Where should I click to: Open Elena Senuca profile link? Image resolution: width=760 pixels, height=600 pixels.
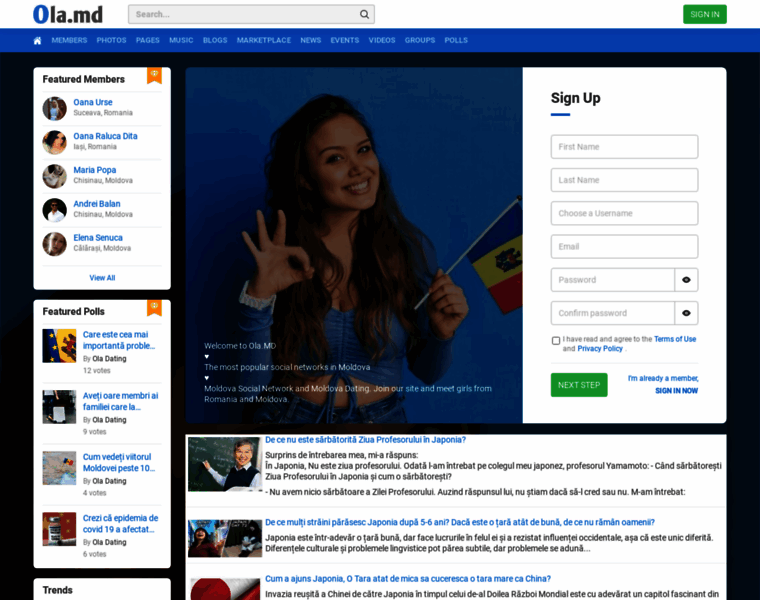[98, 238]
